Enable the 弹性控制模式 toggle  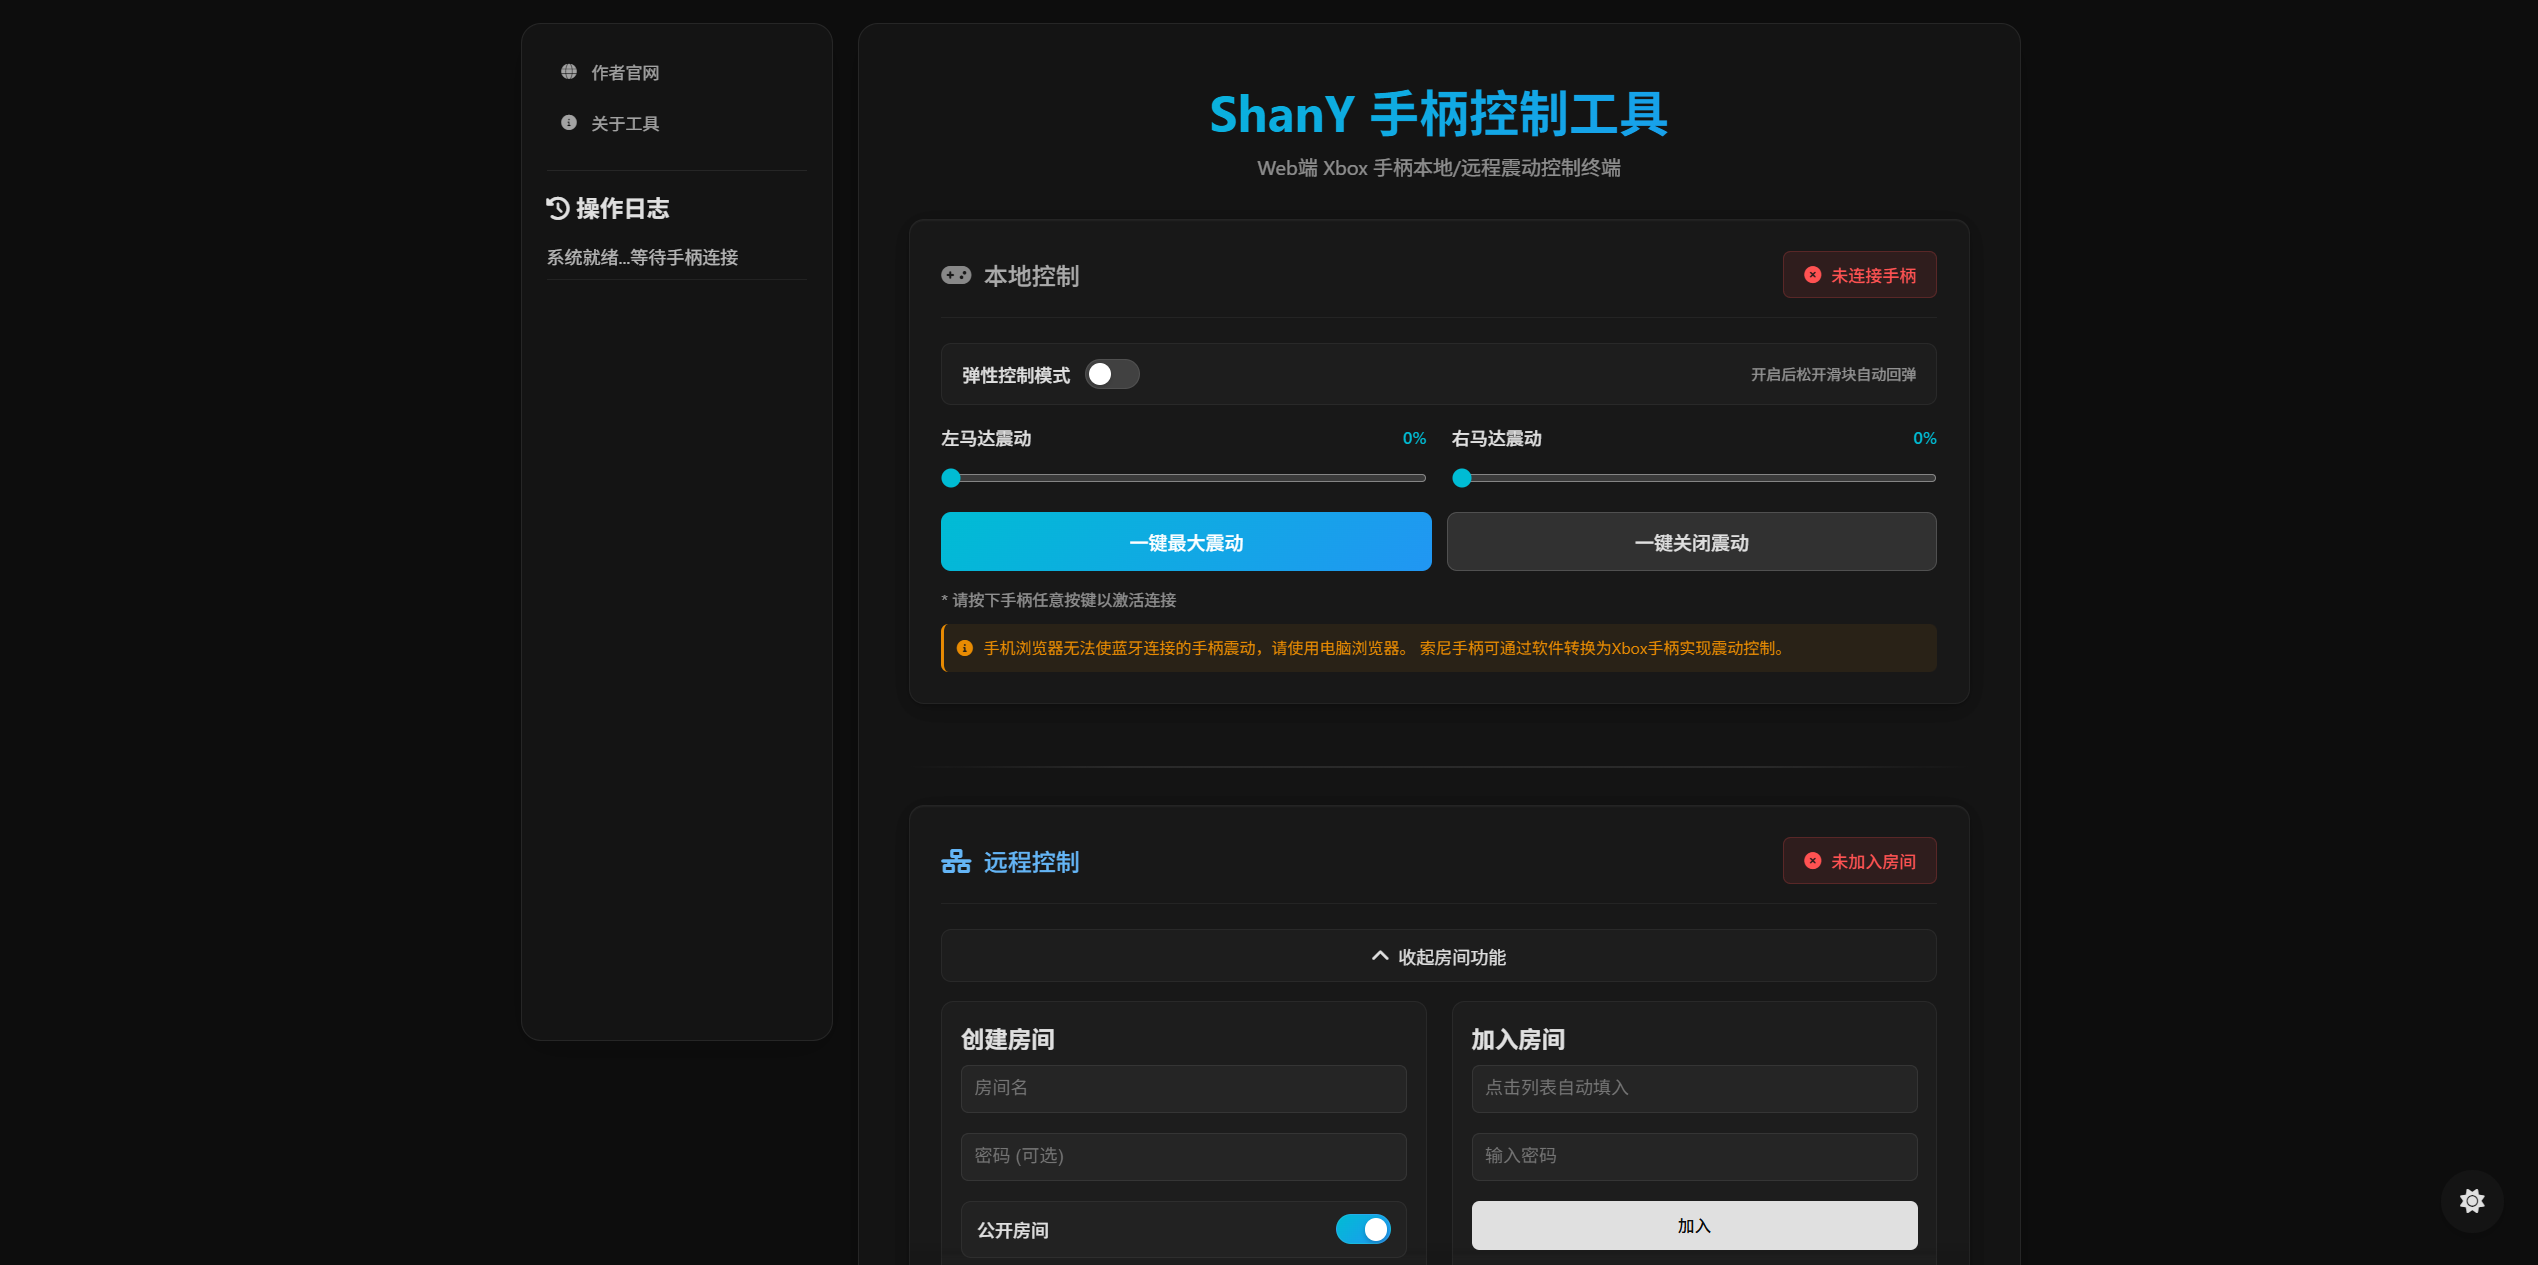[x=1112, y=374]
